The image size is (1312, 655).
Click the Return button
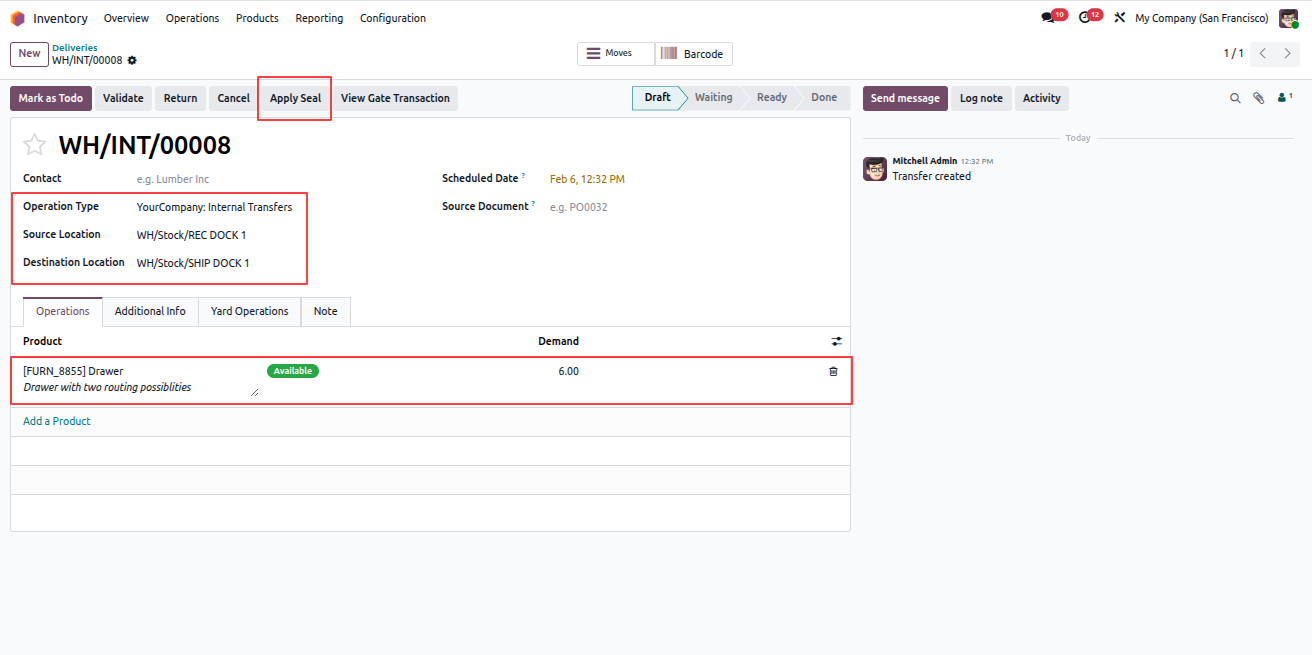[180, 98]
